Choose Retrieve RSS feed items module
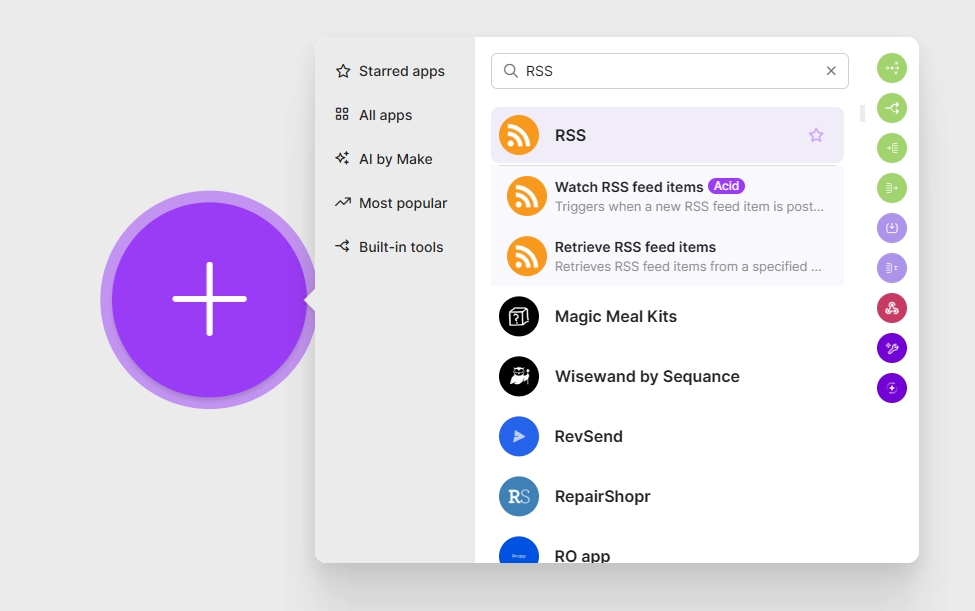The height and width of the screenshot is (611, 975). [x=667, y=256]
